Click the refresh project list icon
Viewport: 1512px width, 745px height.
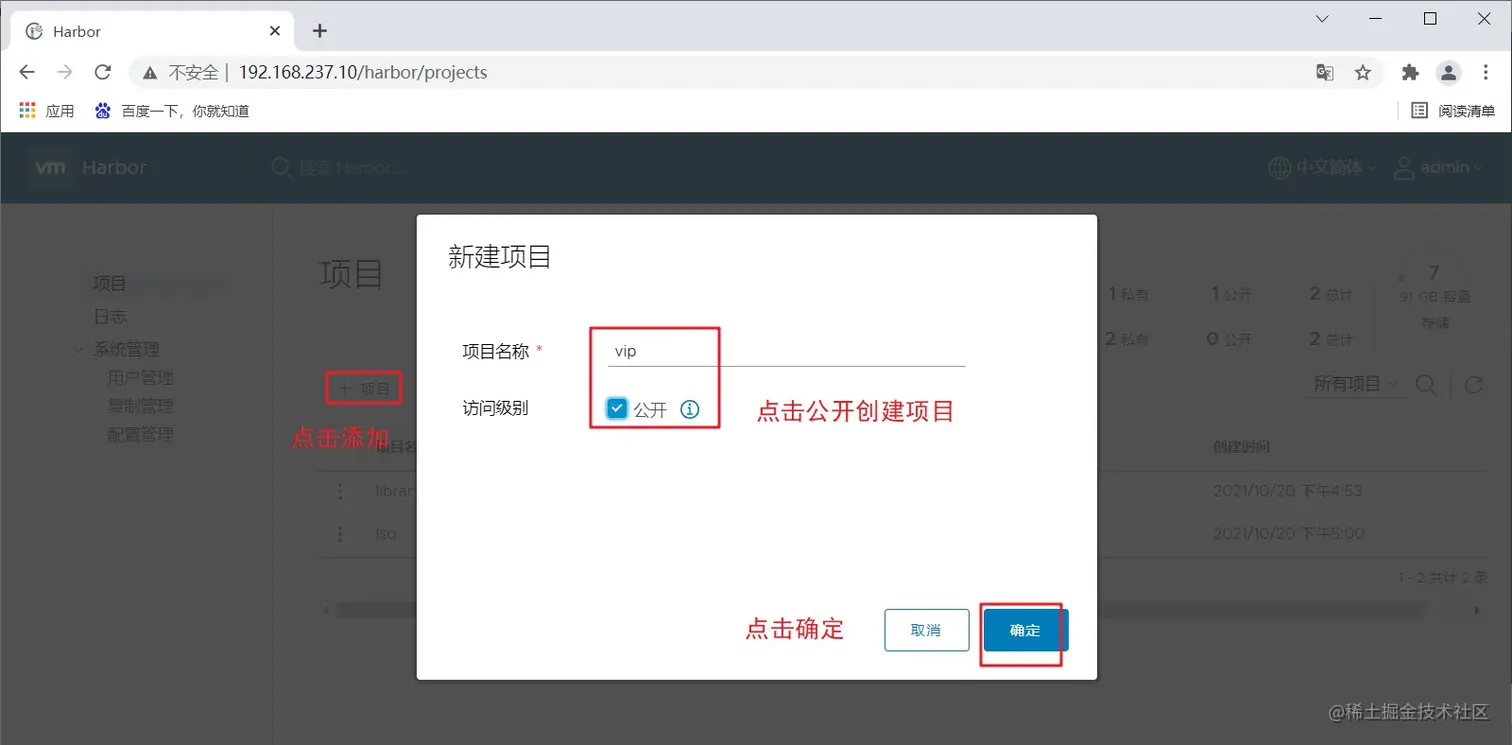click(x=1473, y=384)
